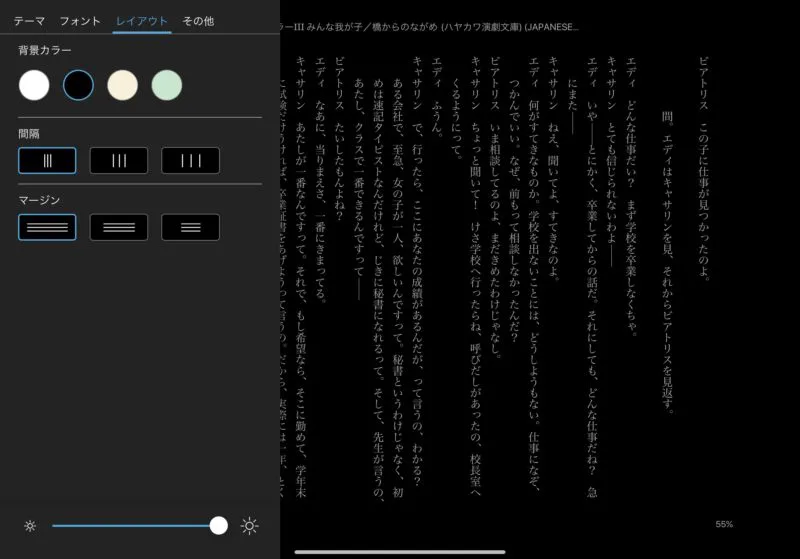Open the フォント tab
The height and width of the screenshot is (559, 800).
click(80, 21)
